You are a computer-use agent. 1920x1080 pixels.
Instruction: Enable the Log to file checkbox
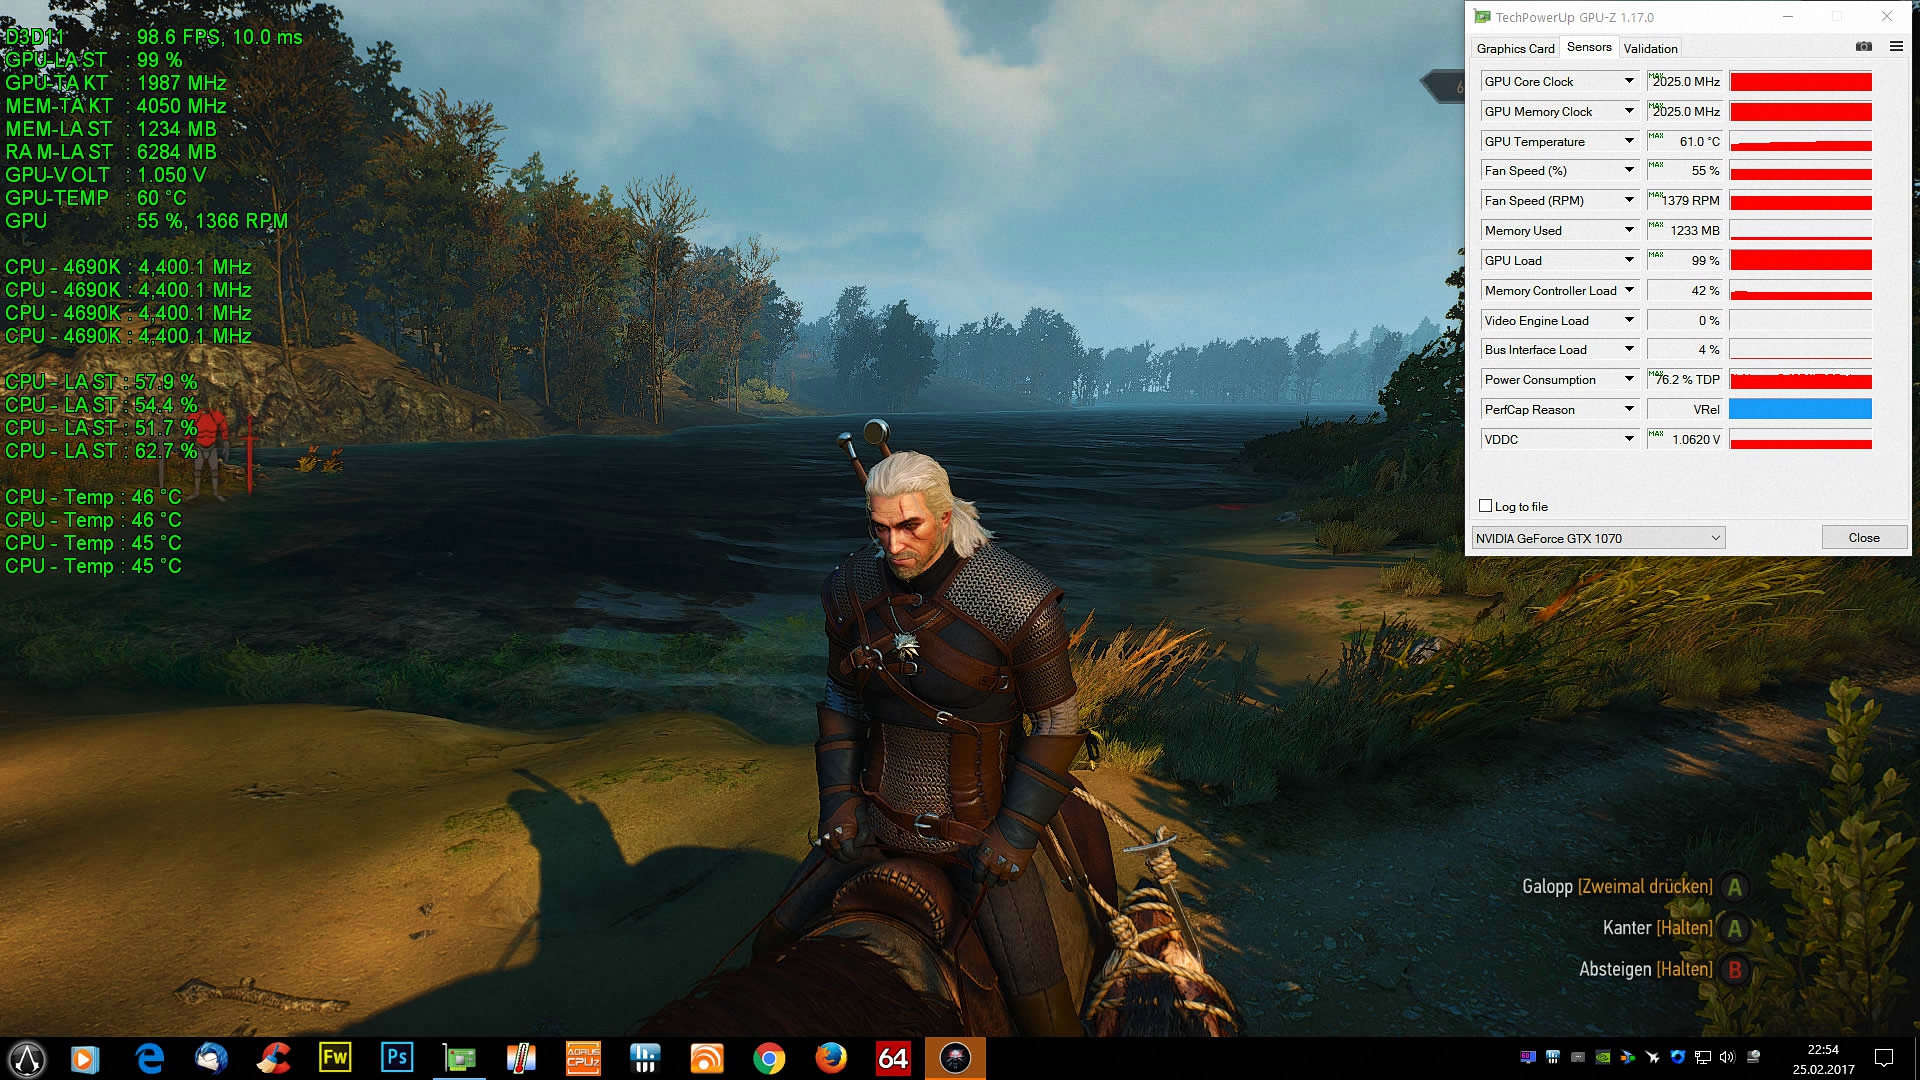[x=1485, y=506]
